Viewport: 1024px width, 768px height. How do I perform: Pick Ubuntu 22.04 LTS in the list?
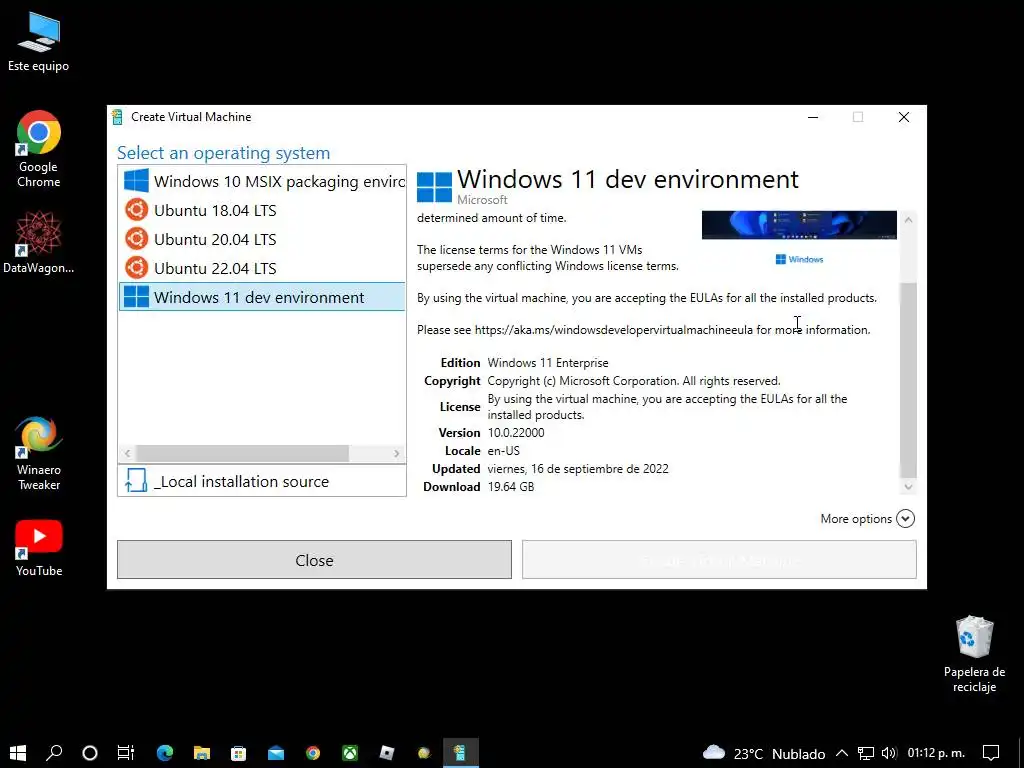[262, 268]
